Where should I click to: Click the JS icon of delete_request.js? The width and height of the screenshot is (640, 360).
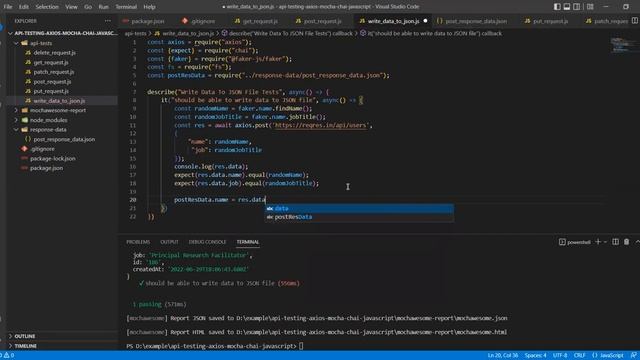[28, 53]
